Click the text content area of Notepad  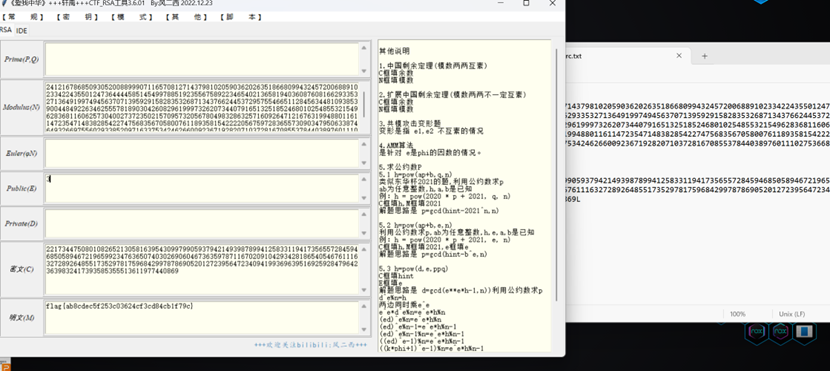[x=698, y=193]
